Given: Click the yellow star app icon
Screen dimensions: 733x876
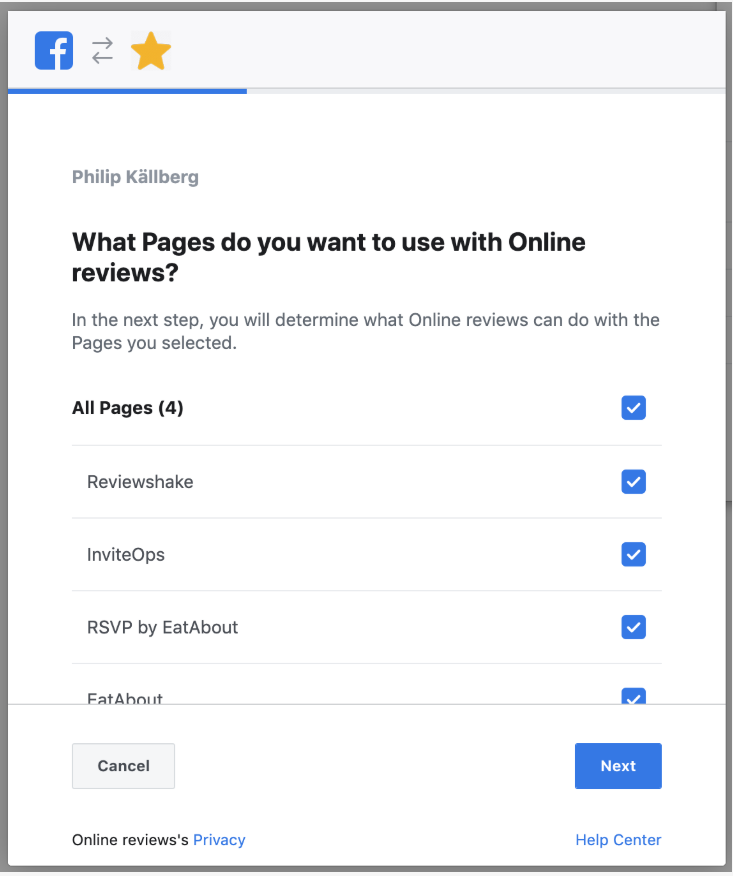Looking at the screenshot, I should click(151, 51).
